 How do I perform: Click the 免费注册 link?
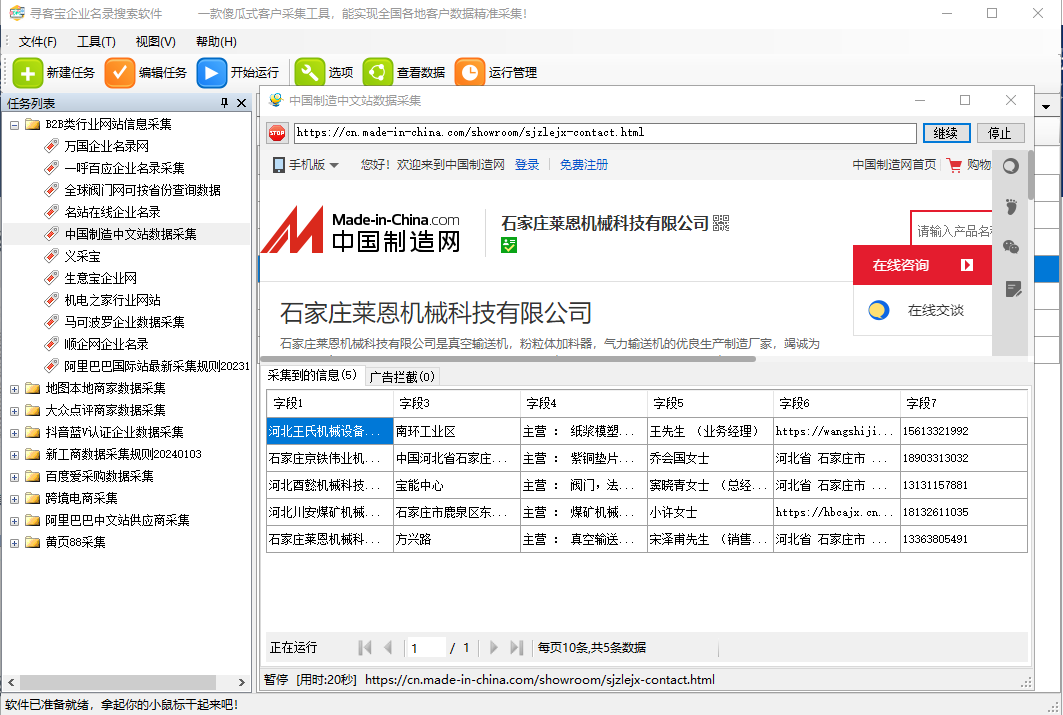tap(584, 165)
